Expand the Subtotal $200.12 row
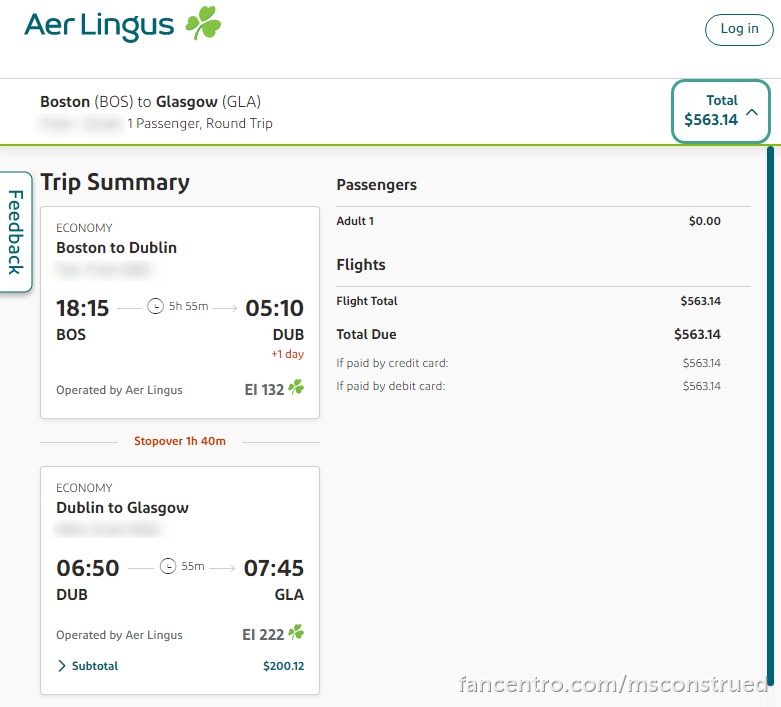 pyautogui.click(x=180, y=666)
